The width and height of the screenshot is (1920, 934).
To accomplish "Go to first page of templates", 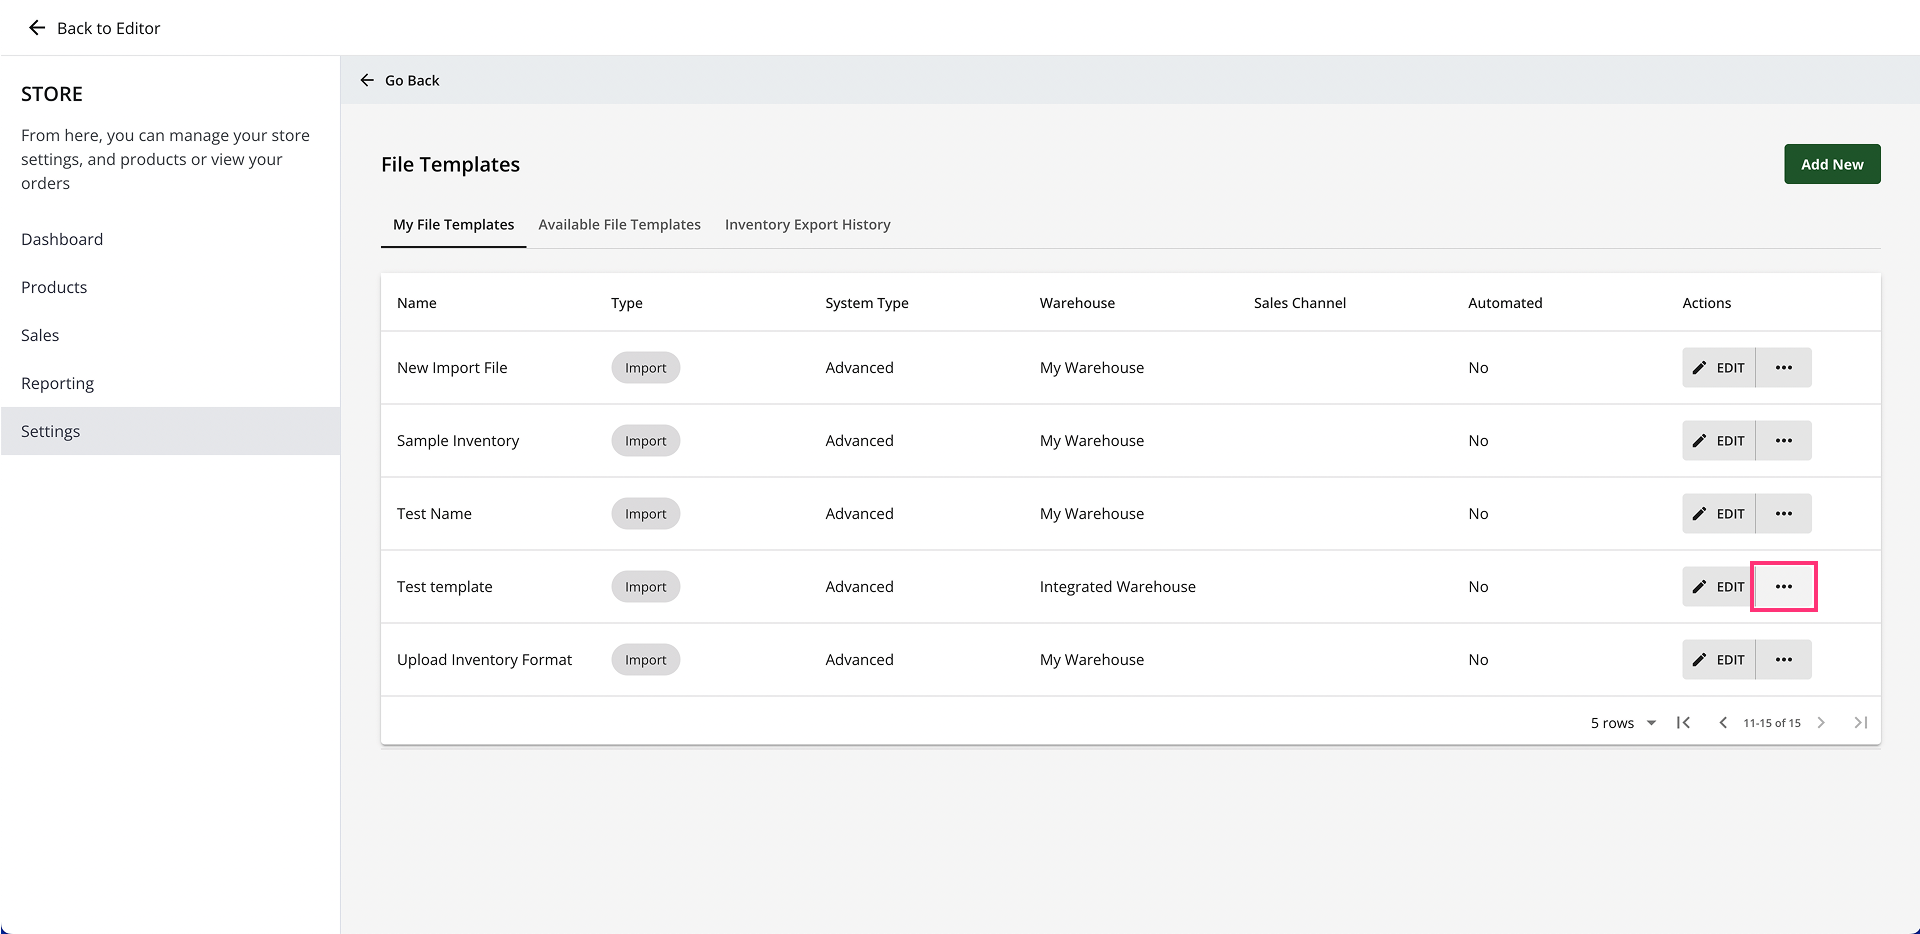I will [1684, 723].
